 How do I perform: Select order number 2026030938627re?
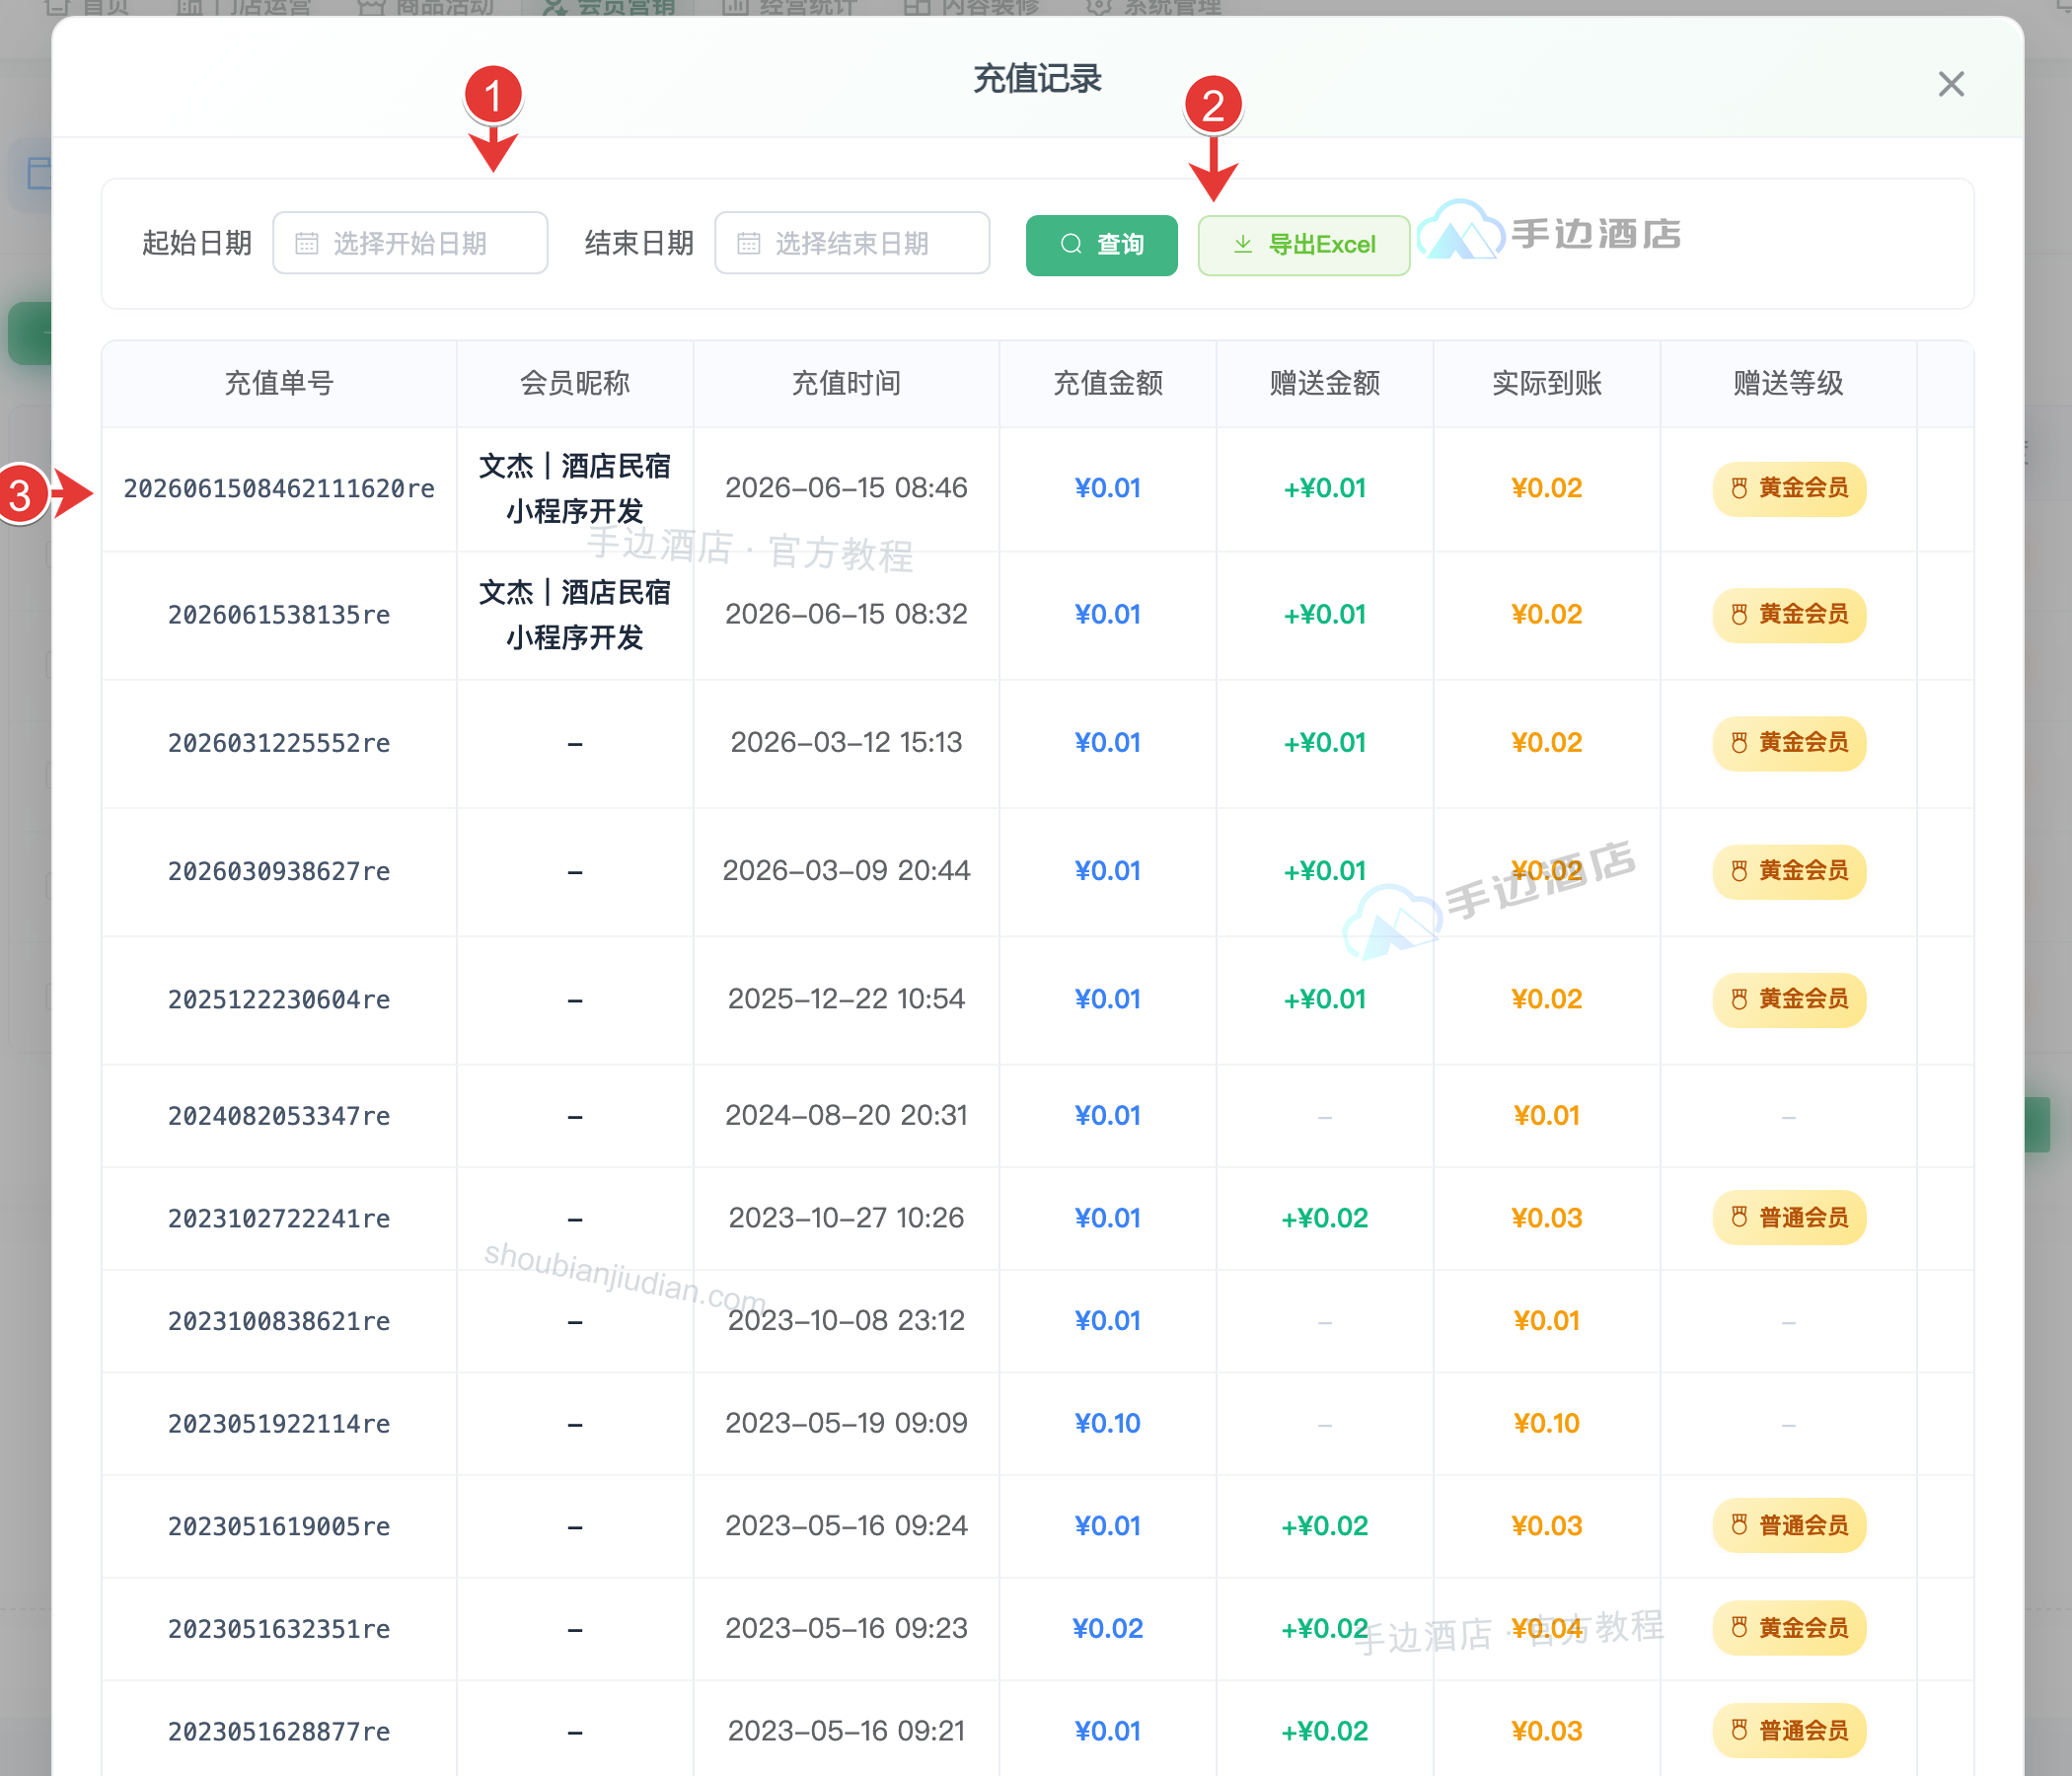click(279, 870)
